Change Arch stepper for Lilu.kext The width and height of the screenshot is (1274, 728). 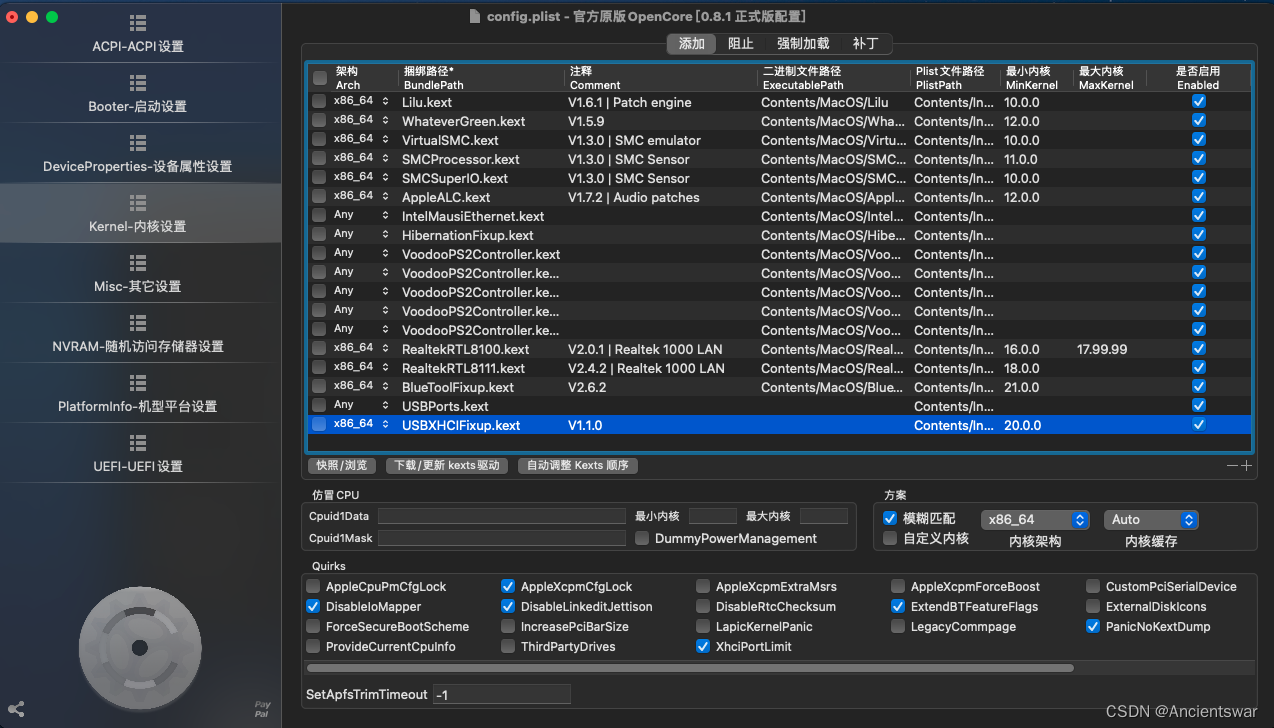[385, 102]
